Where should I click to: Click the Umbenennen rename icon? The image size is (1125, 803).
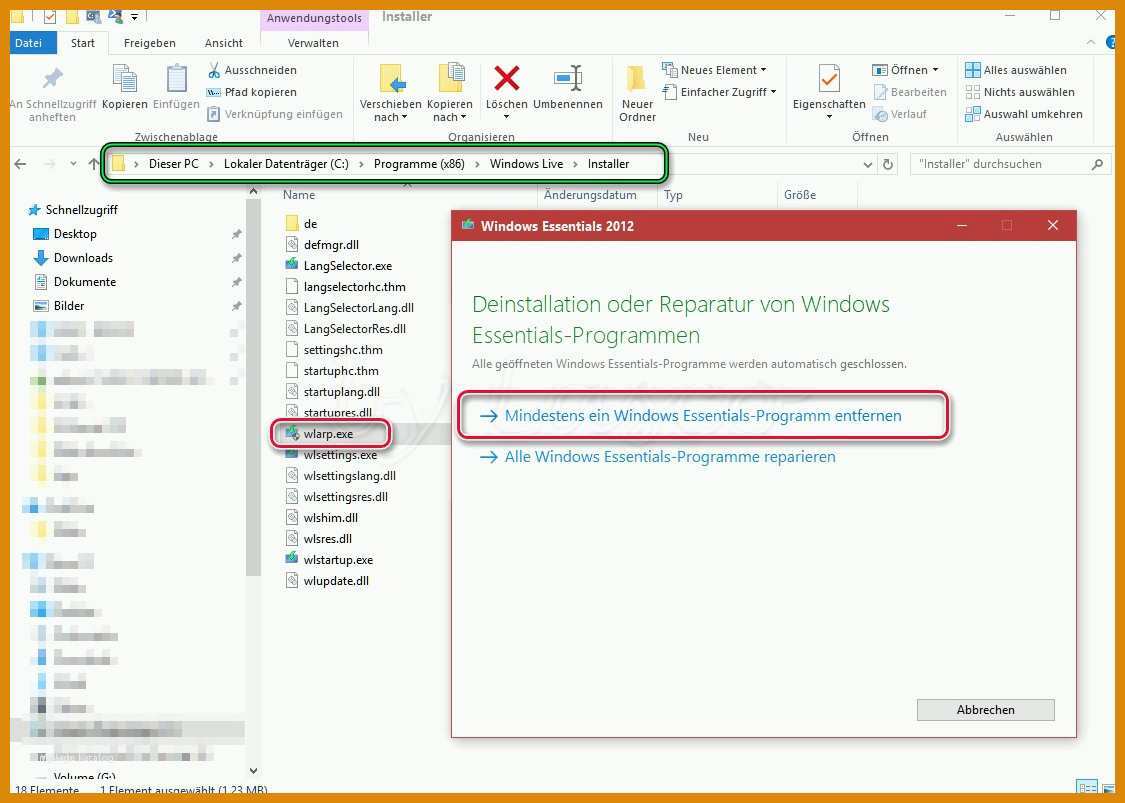[568, 78]
